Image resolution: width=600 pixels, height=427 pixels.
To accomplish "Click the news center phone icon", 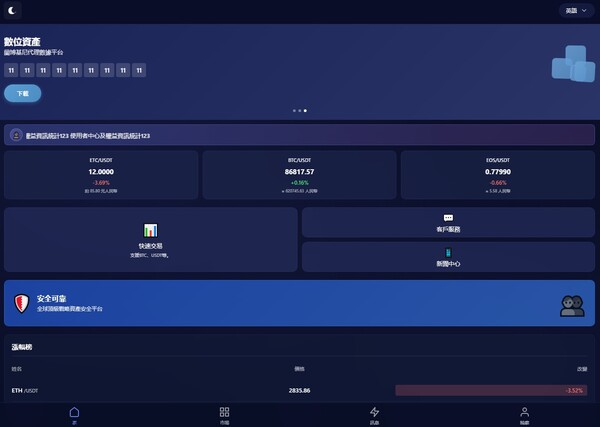I will click(x=448, y=252).
